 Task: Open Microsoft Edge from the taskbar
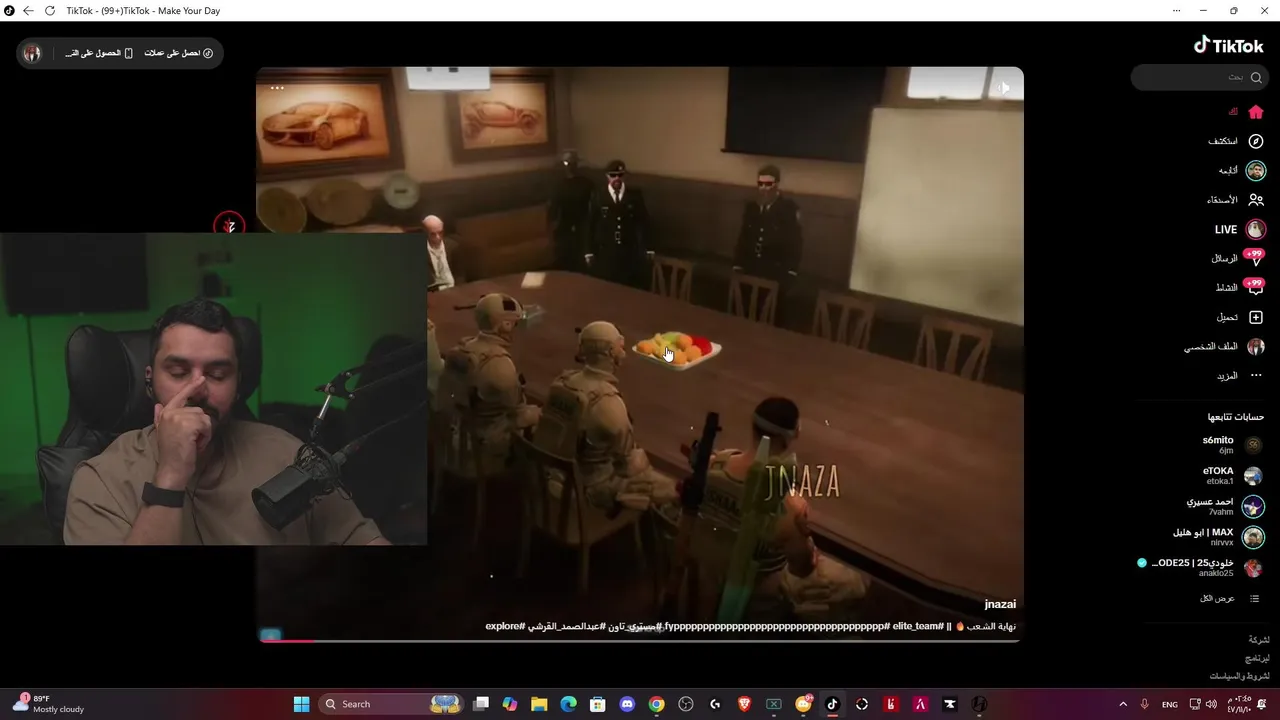568,704
